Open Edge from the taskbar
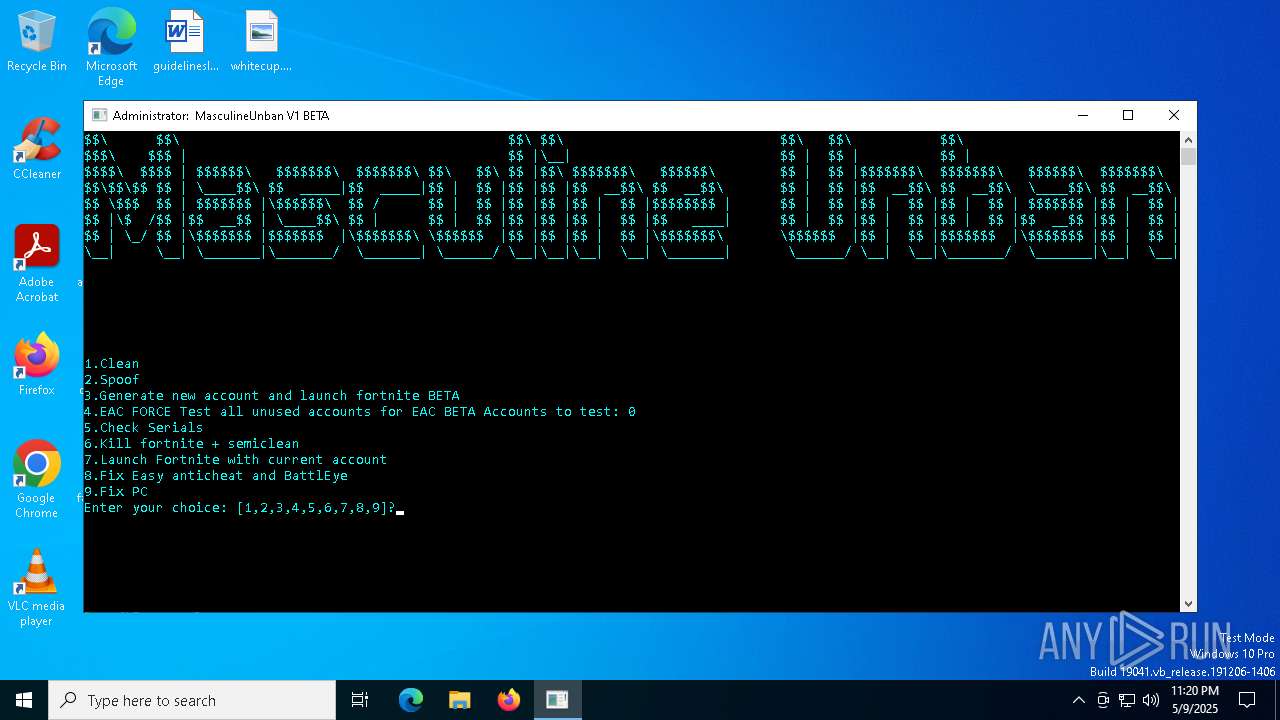 click(411, 700)
